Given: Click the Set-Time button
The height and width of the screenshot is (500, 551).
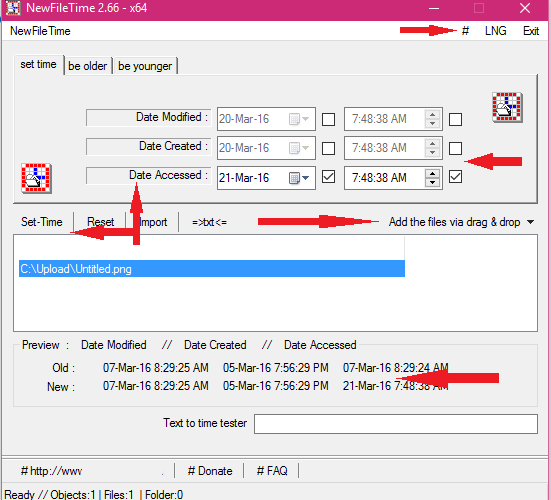Looking at the screenshot, I should (42, 222).
